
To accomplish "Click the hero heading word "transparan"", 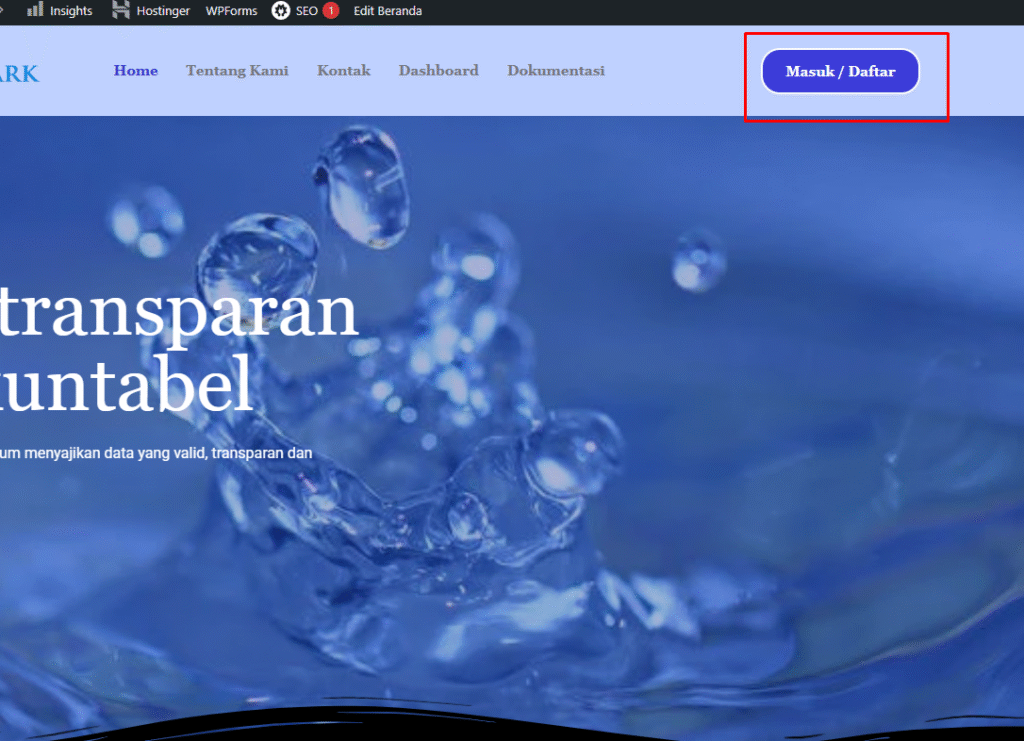I will pyautogui.click(x=178, y=312).
